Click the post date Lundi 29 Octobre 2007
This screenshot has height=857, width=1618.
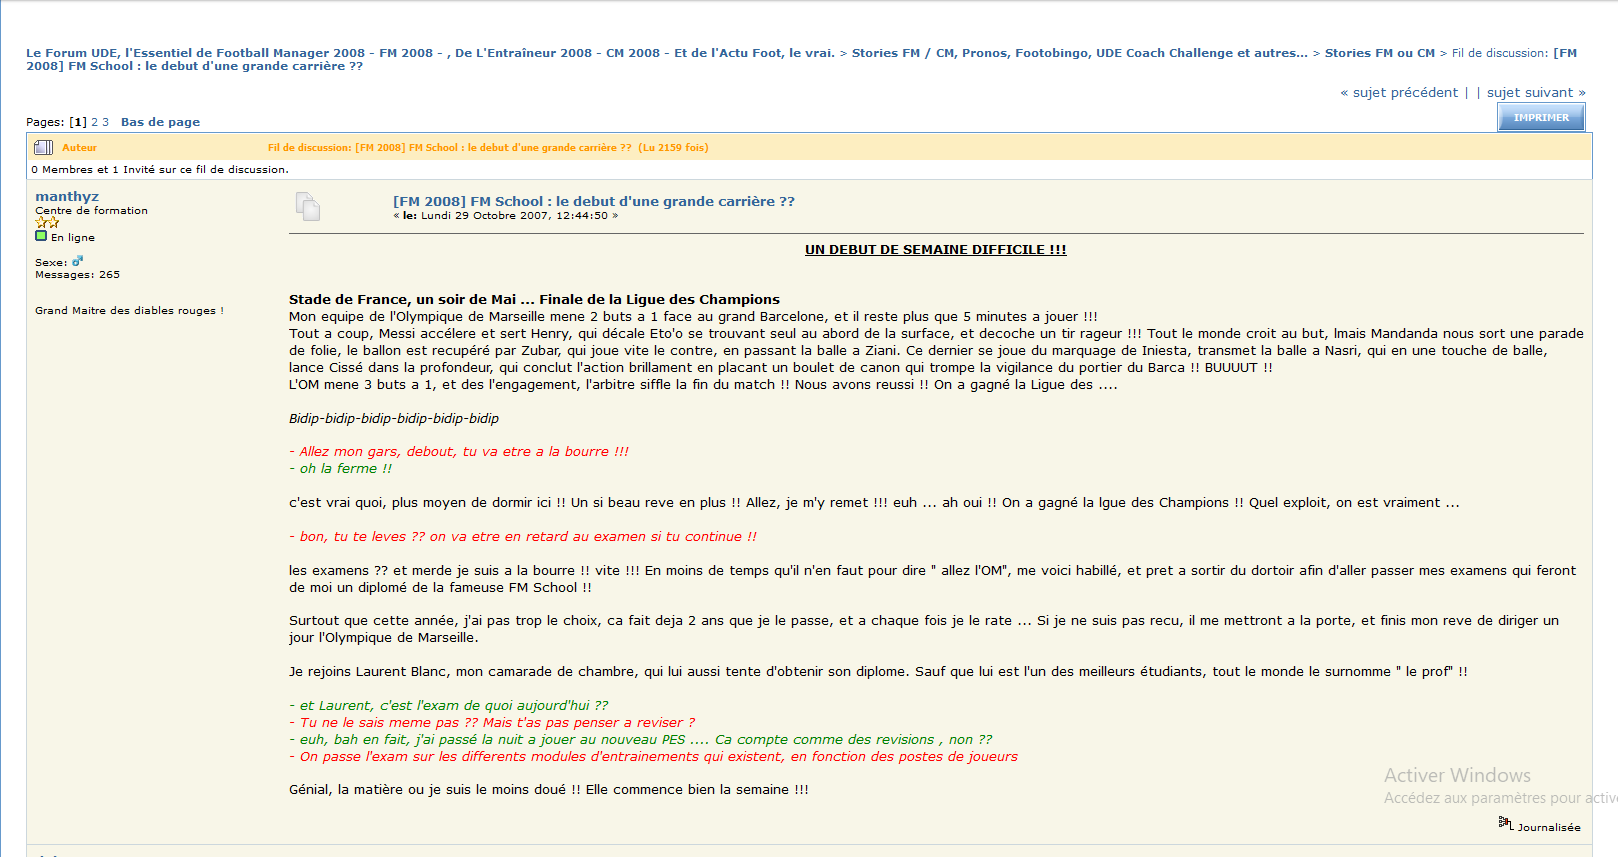click(514, 215)
